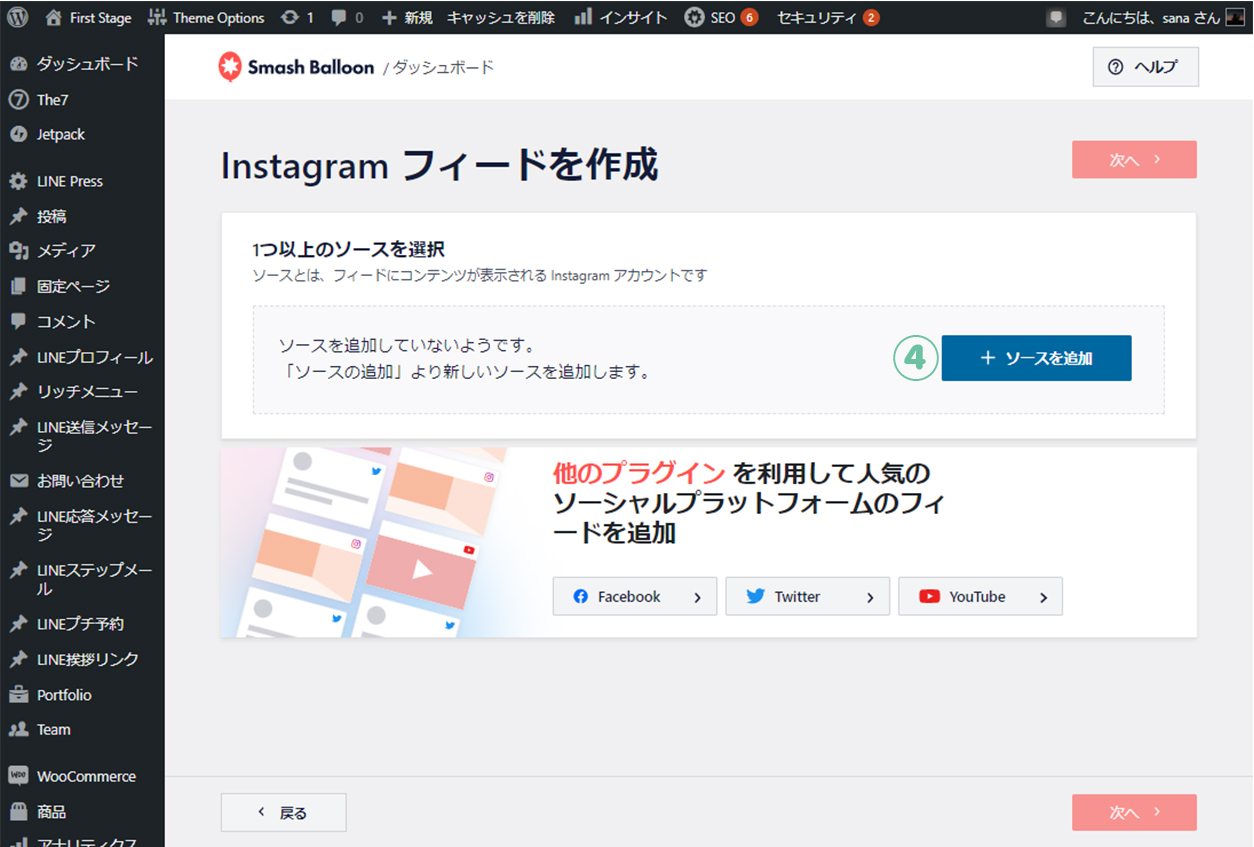
Task: Click the updates icon in admin bar
Action: click(x=291, y=17)
